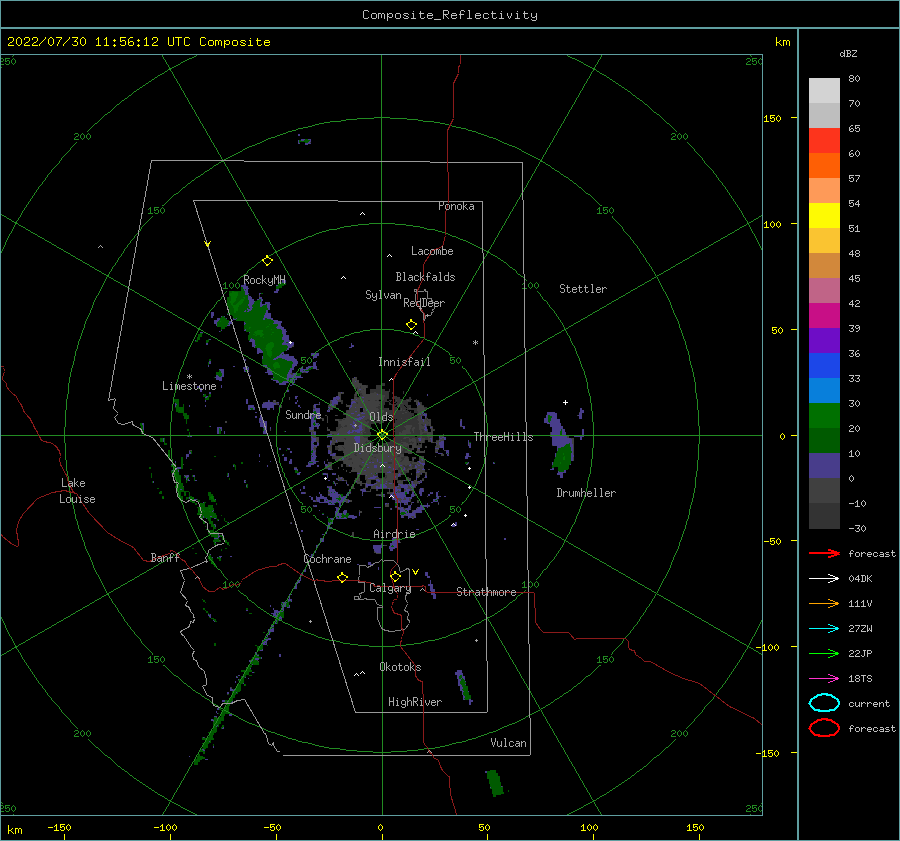Click the Ponoka label
This screenshot has height=841, width=900.
pyautogui.click(x=456, y=206)
